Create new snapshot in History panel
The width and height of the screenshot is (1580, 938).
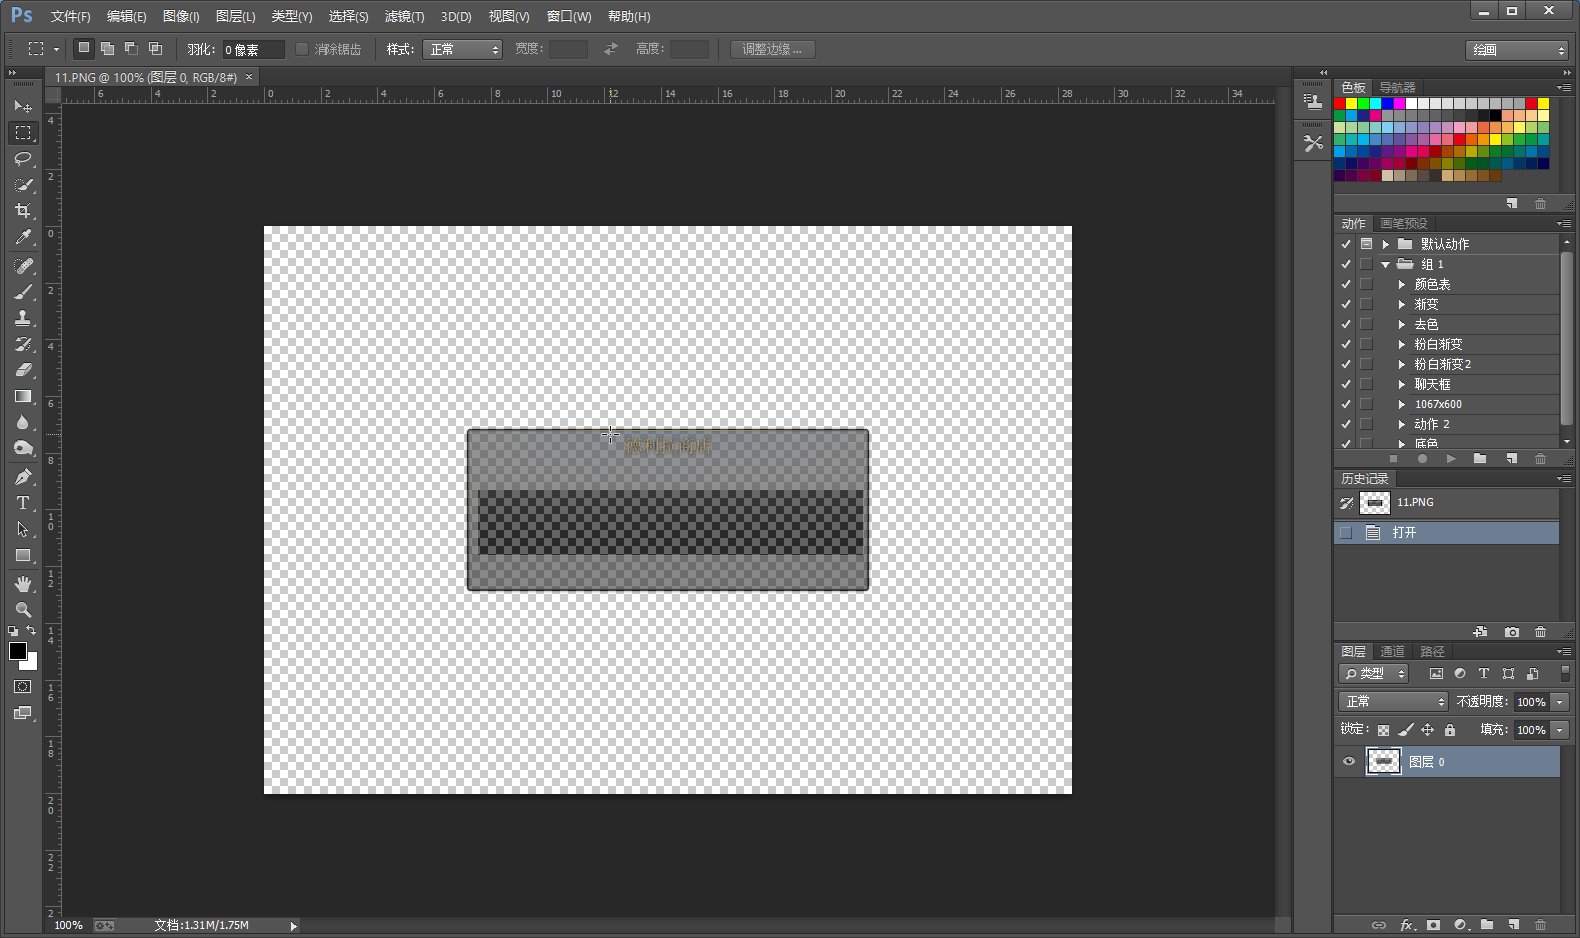(1512, 632)
